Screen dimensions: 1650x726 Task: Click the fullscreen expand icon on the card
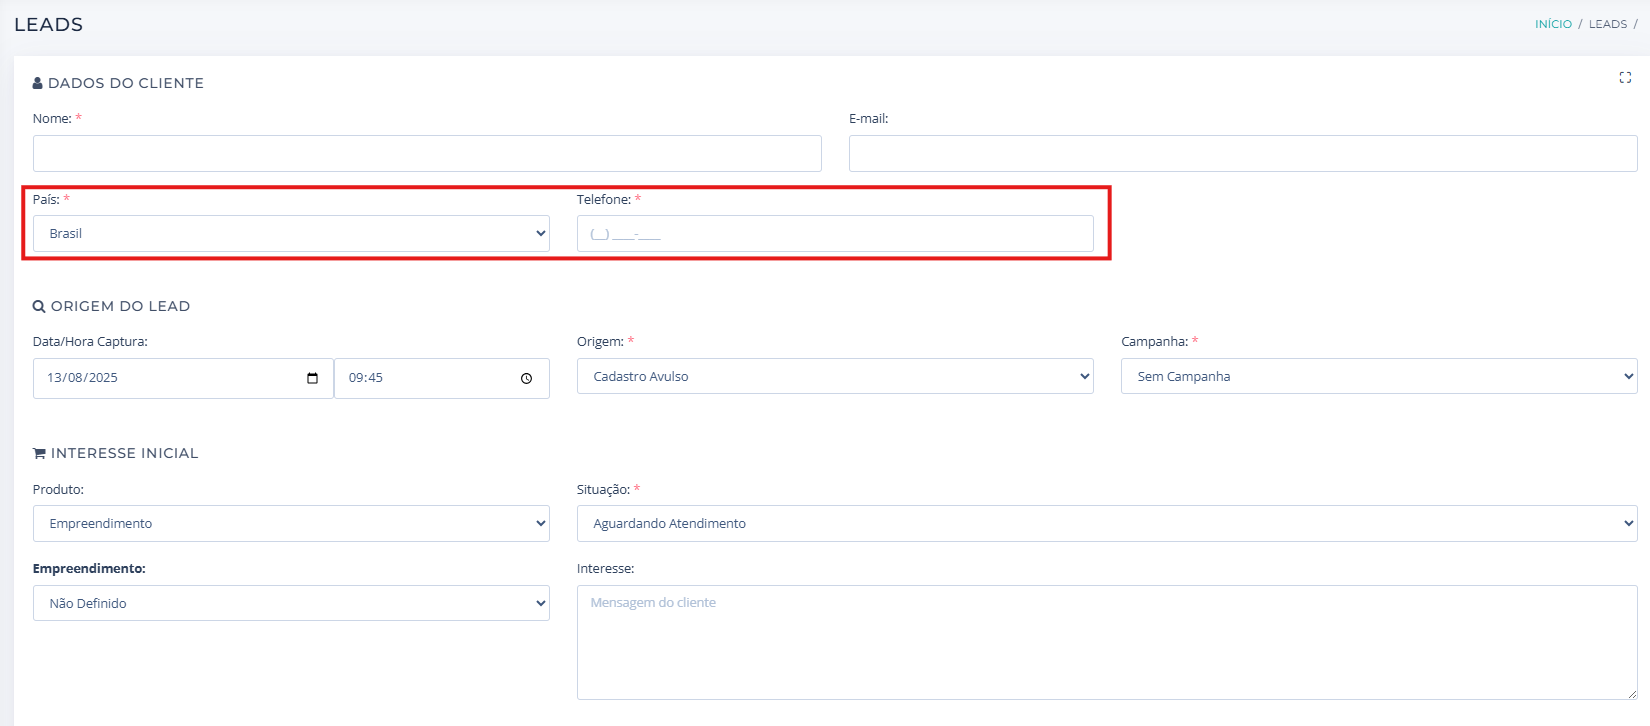pyautogui.click(x=1625, y=78)
